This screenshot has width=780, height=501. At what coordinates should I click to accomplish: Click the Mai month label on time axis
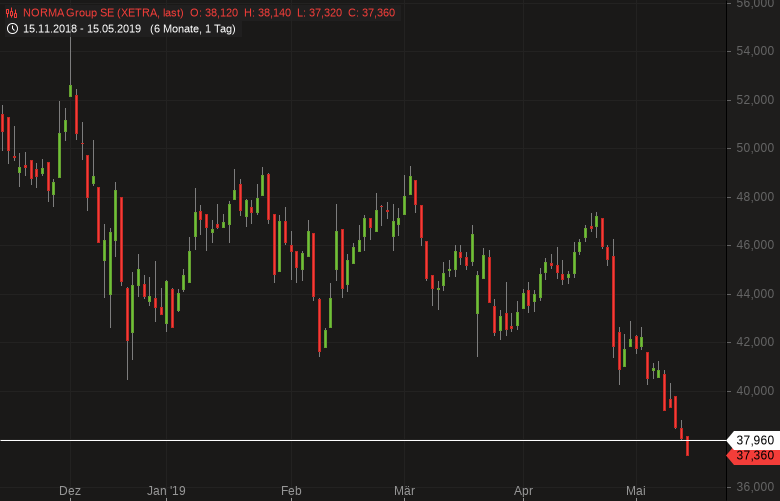636,491
